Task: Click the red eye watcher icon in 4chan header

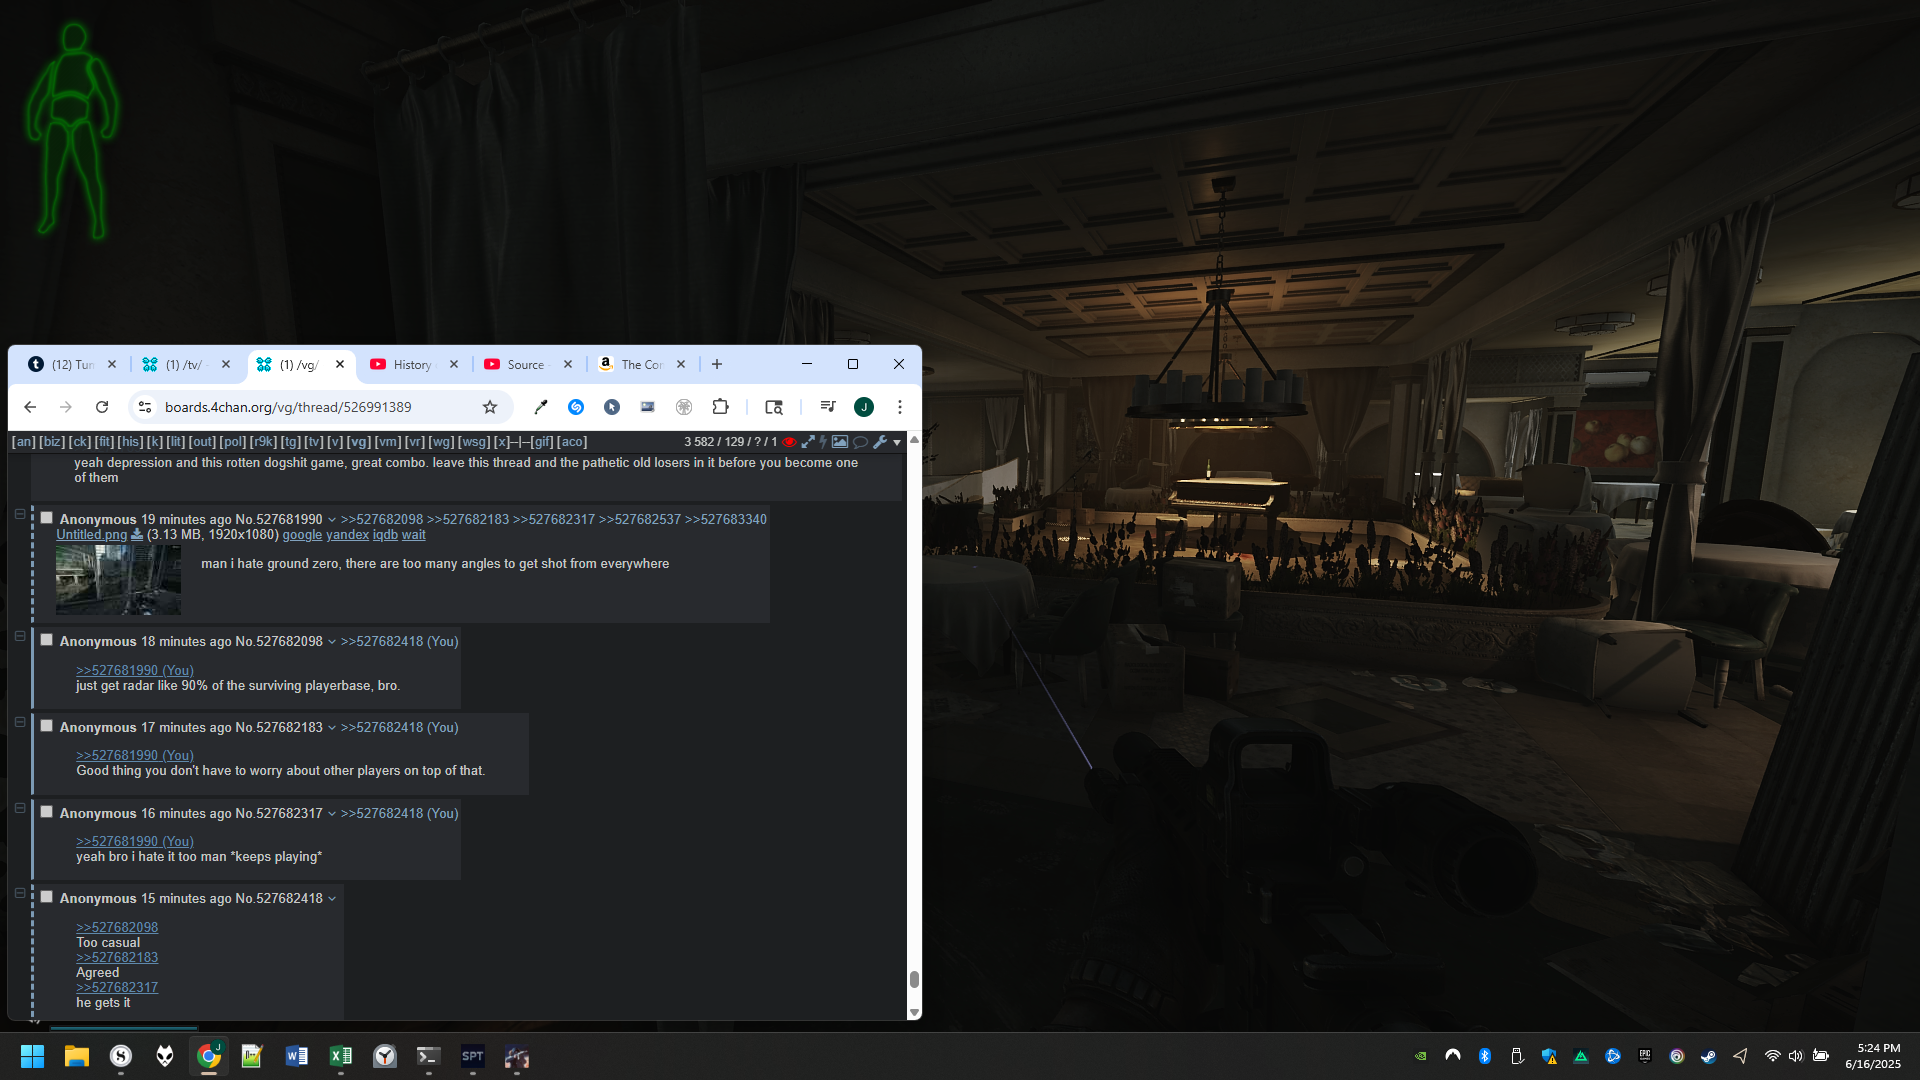Action: pos(789,442)
